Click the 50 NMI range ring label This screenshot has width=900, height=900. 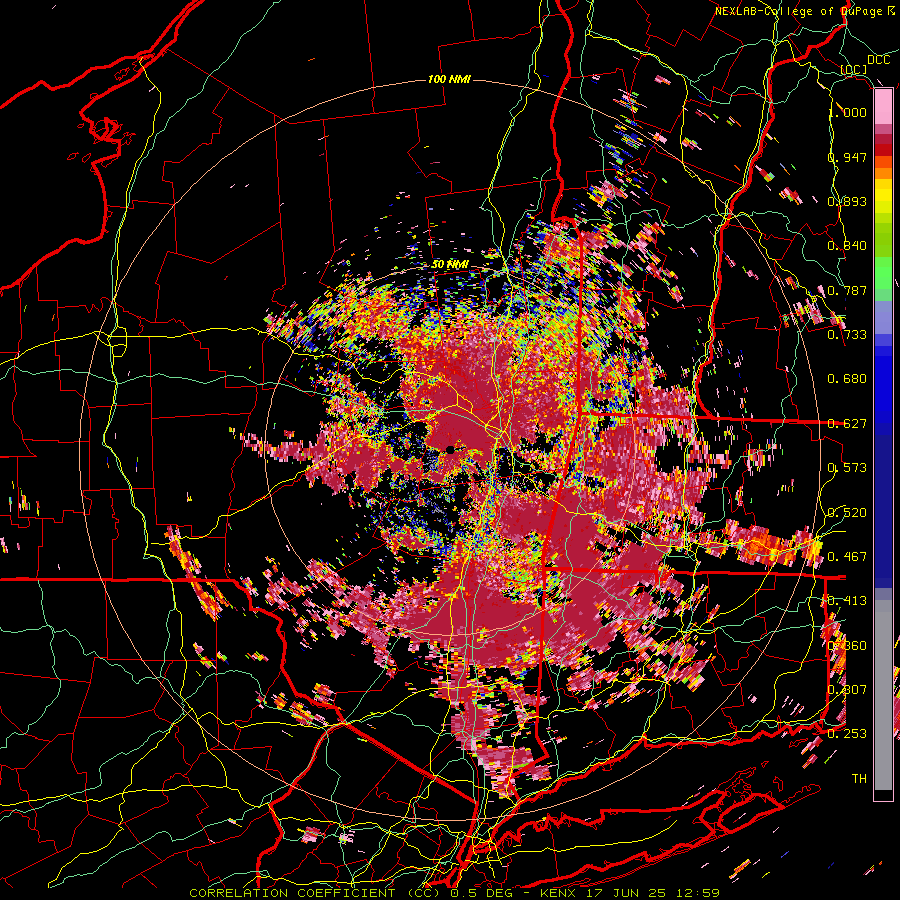click(x=450, y=265)
